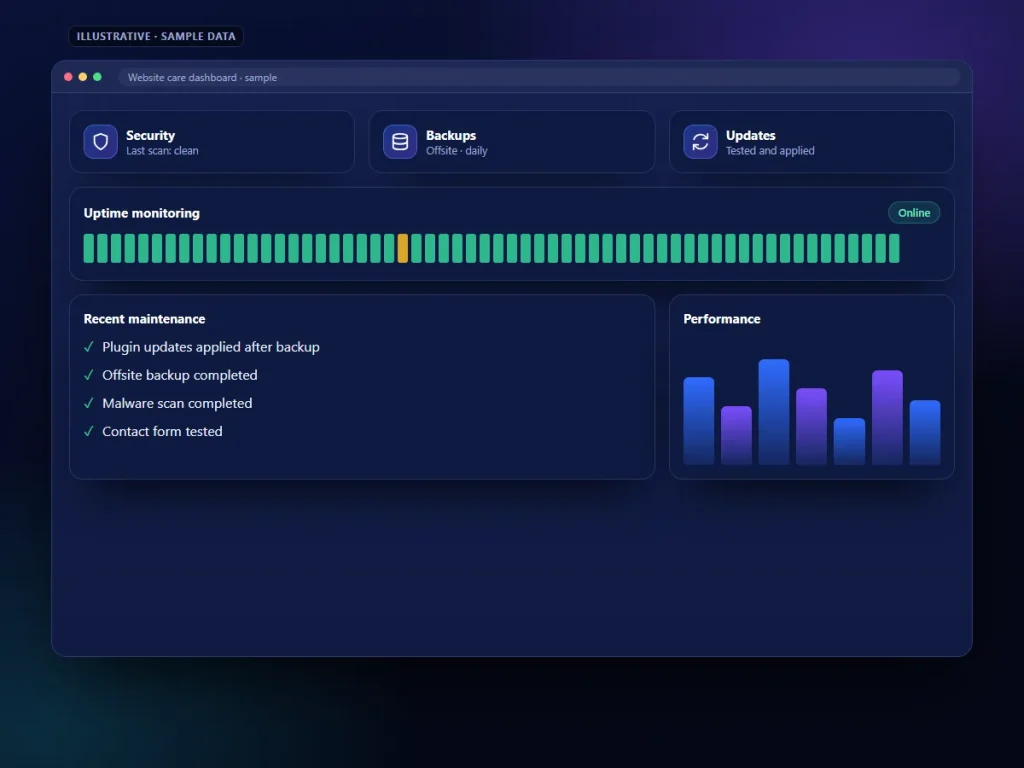Click the Offsite · daily text
This screenshot has width=1024, height=768.
pos(456,151)
